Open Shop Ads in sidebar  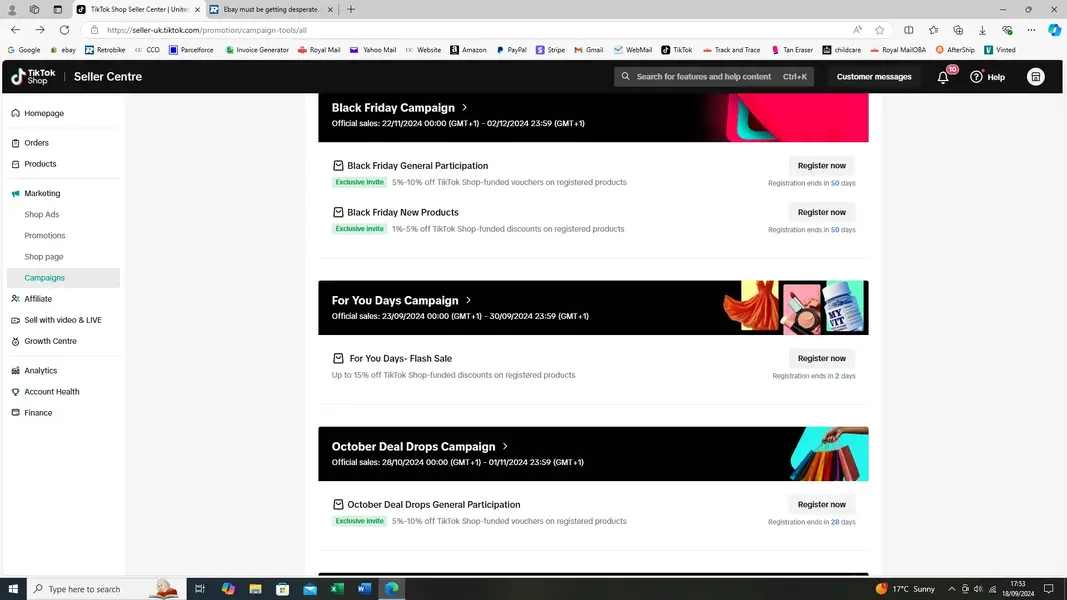42,214
